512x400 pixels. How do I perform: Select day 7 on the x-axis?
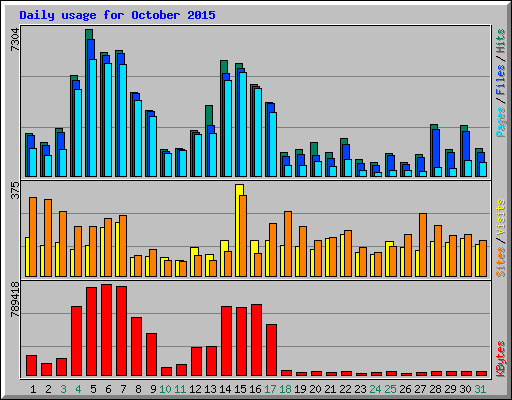tap(123, 389)
